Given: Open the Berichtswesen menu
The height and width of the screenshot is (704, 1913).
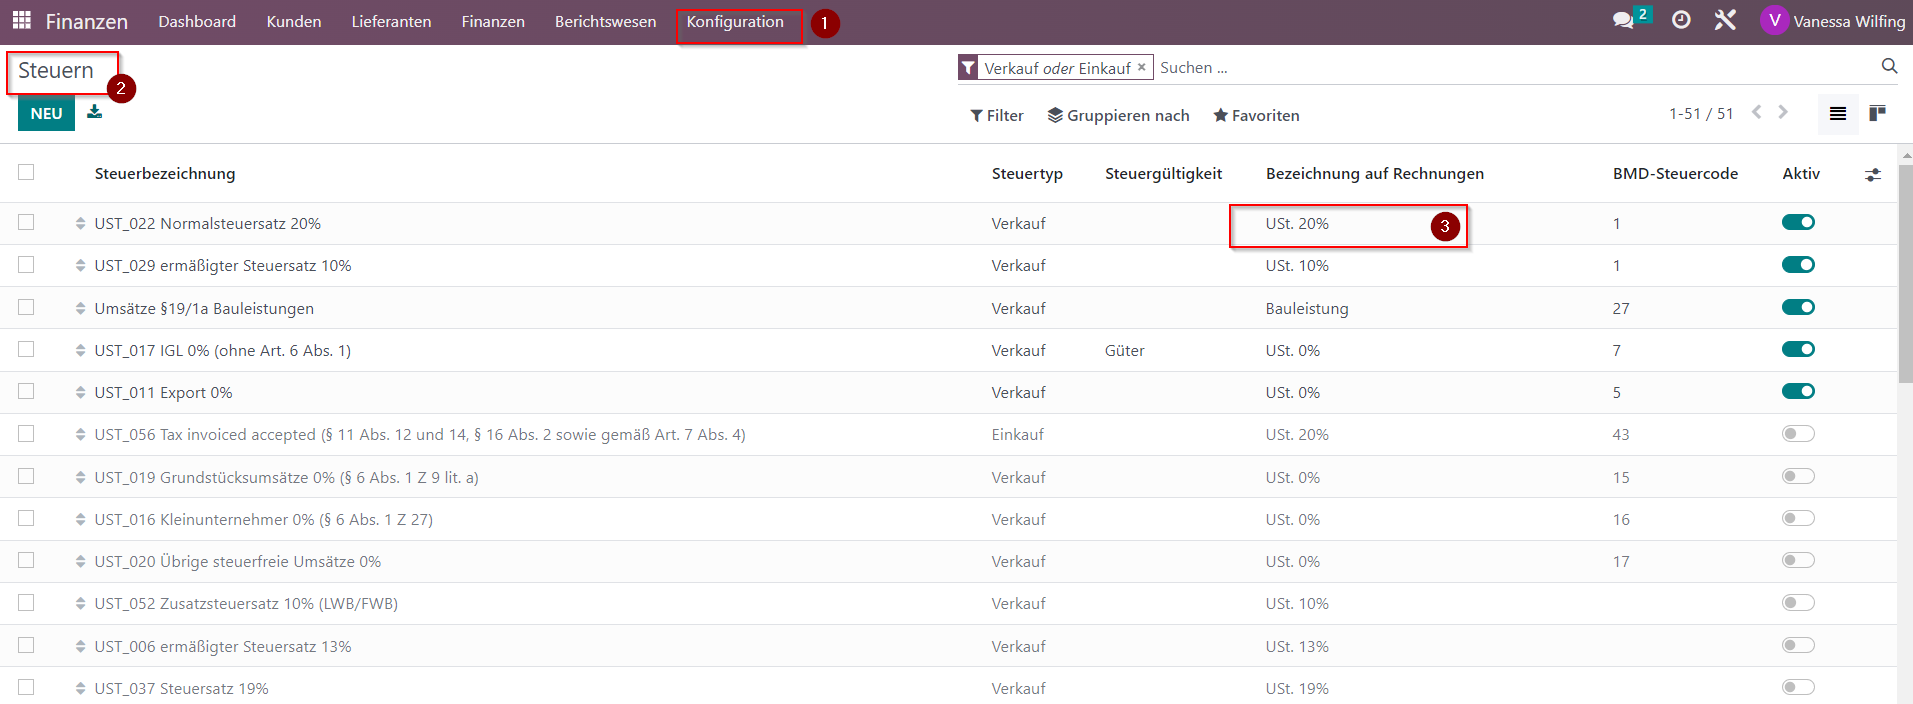Looking at the screenshot, I should point(605,22).
